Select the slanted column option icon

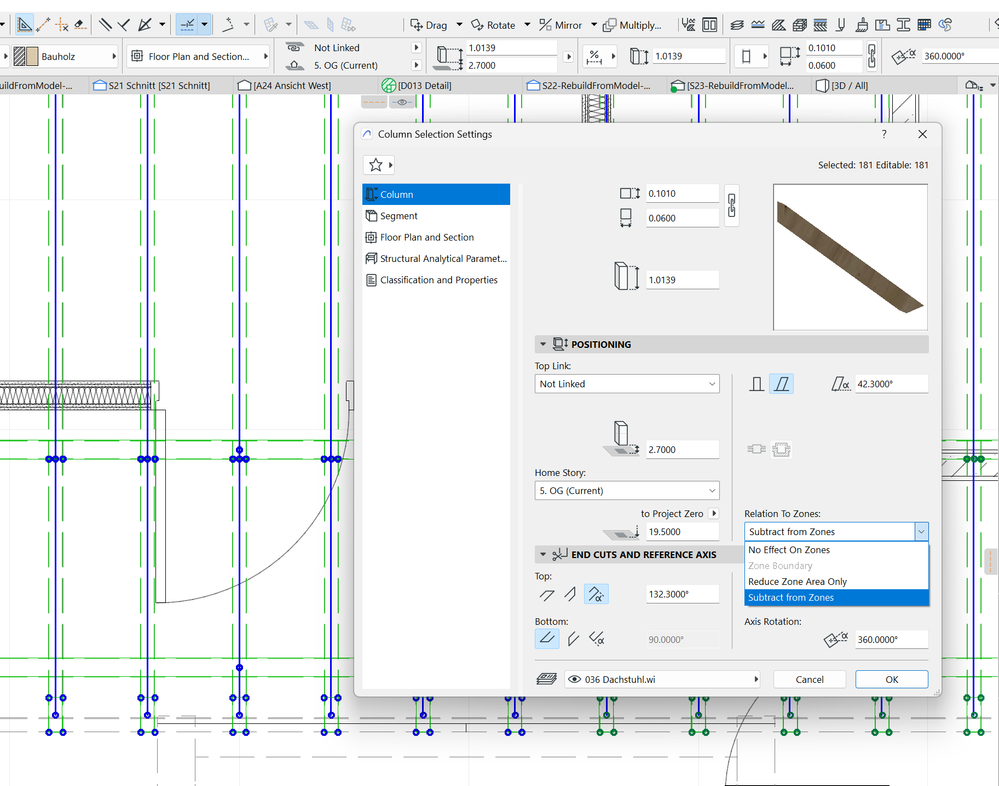(782, 384)
